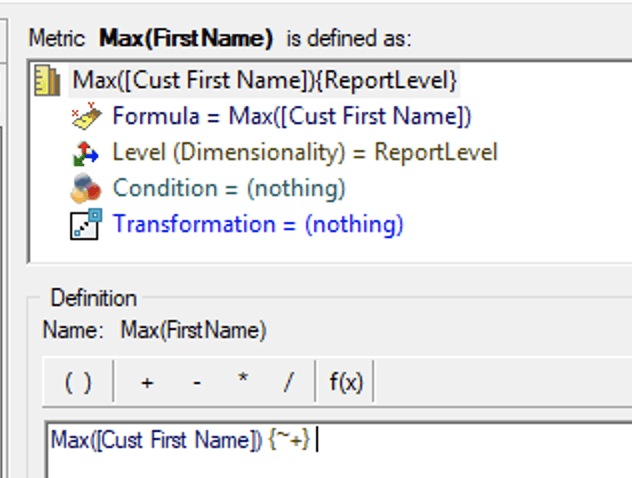Click the Formula component icon
The image size is (632, 478).
86,116
